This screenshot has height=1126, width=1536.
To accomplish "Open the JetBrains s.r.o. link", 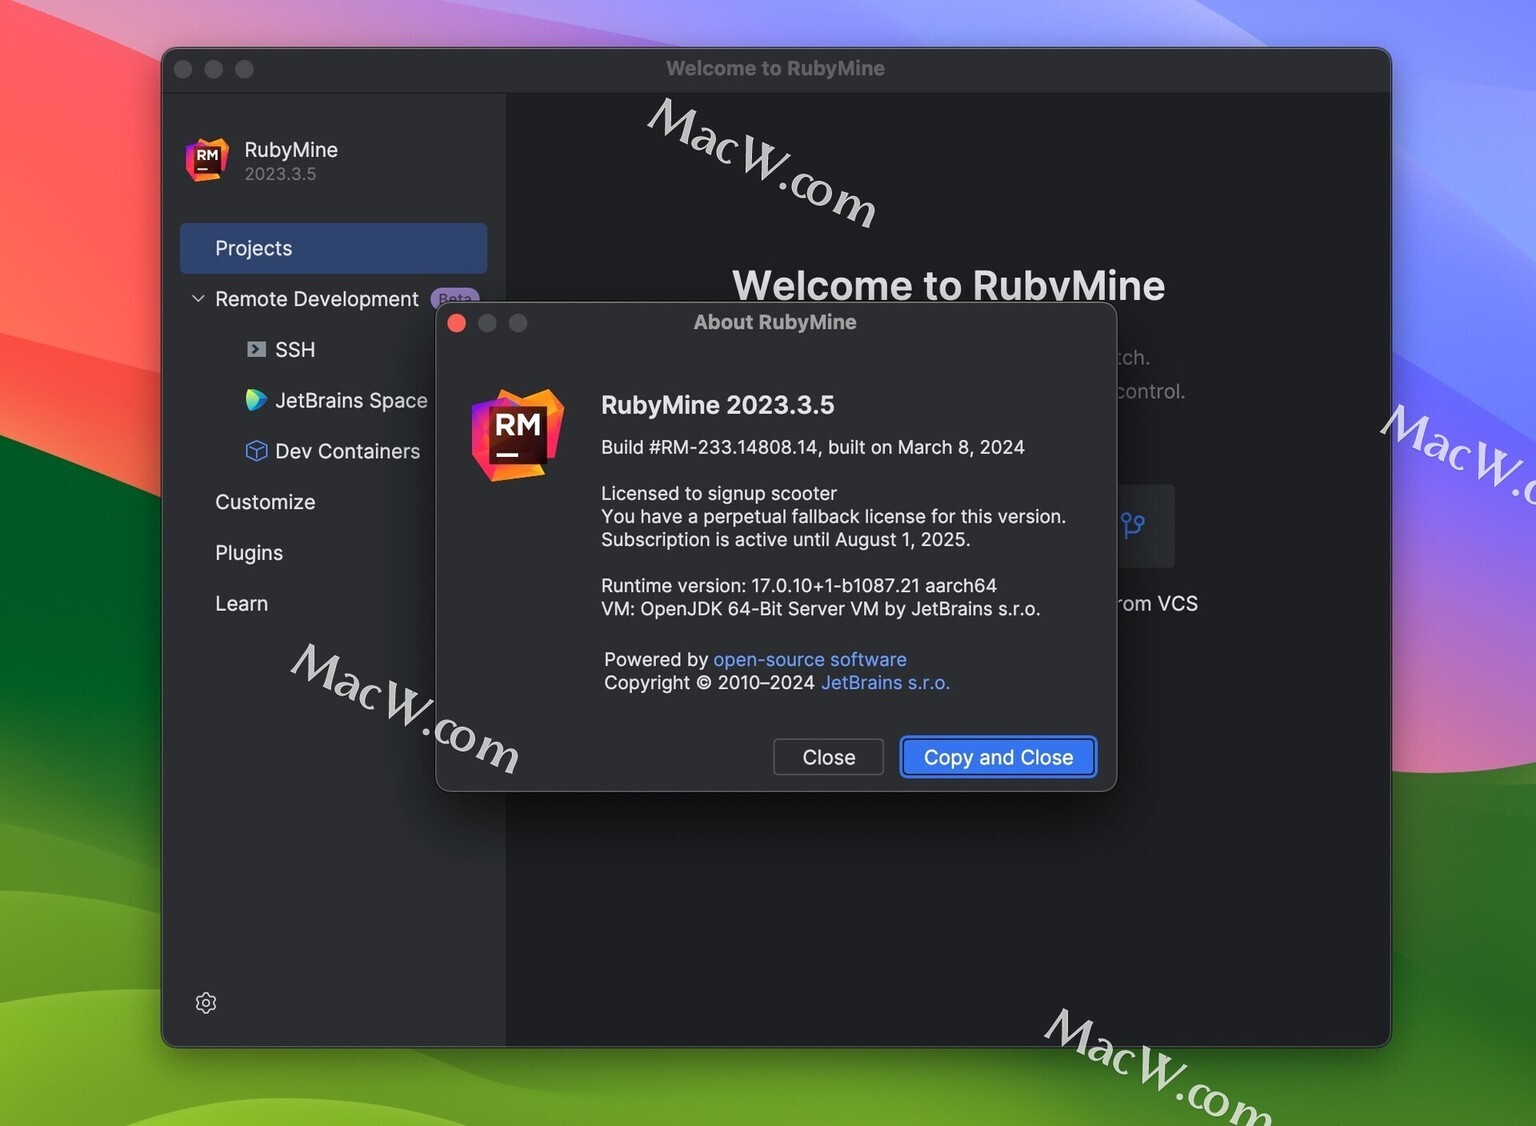I will point(885,682).
